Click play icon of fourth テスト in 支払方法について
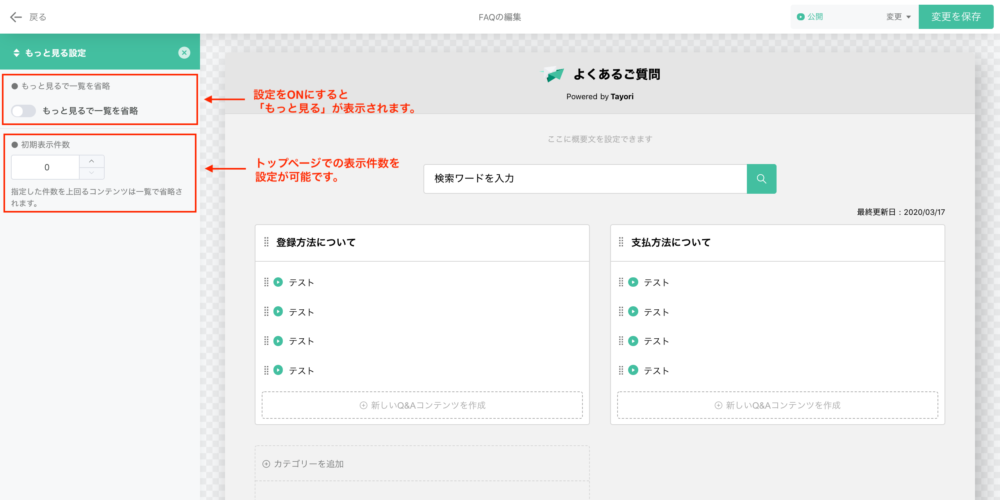This screenshot has height=500, width=1000. coord(633,370)
